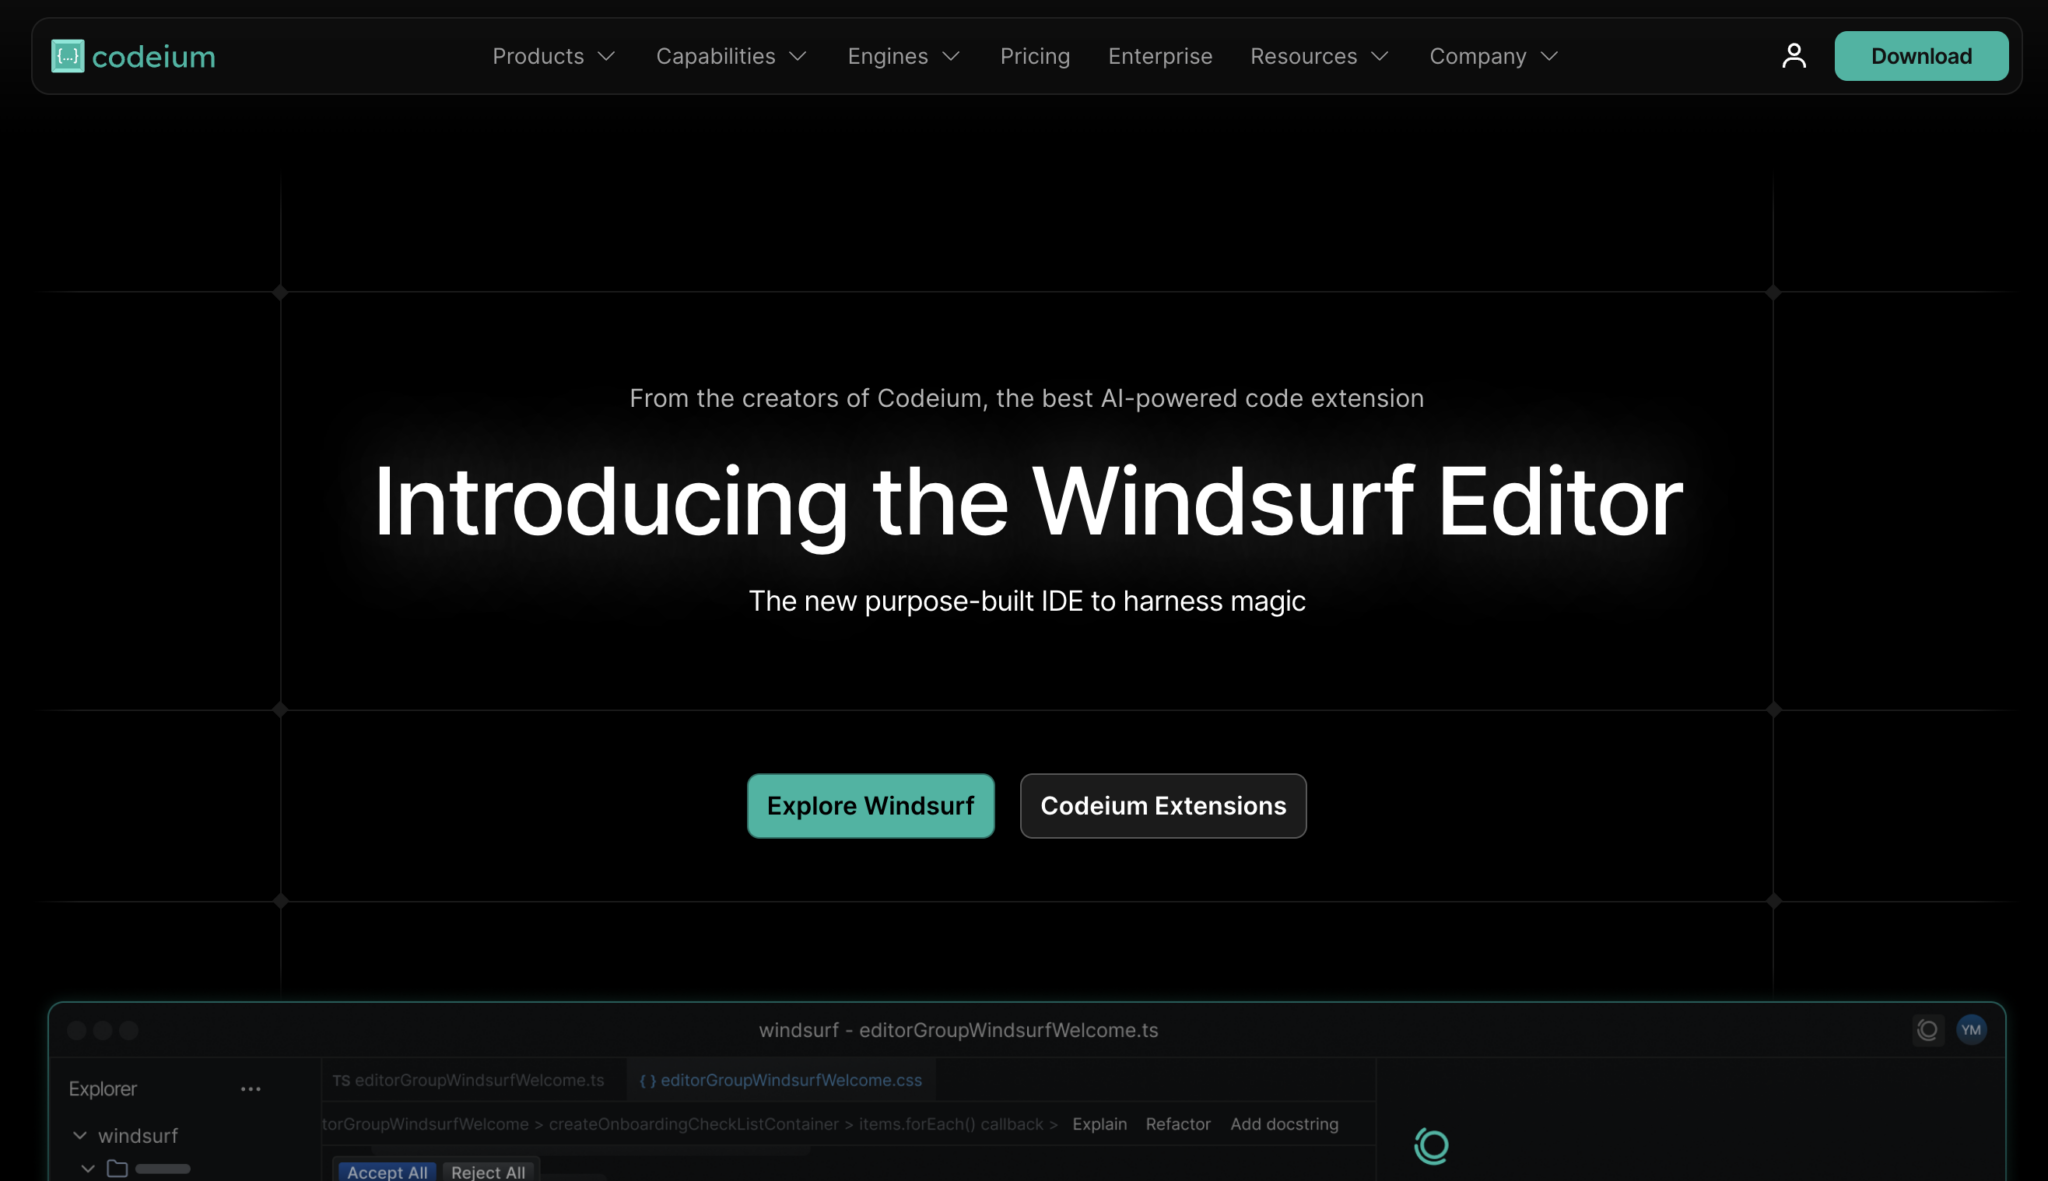Switch to editorGroupWindsurfWelcome.css tab
The image size is (2048, 1181).
click(x=781, y=1081)
